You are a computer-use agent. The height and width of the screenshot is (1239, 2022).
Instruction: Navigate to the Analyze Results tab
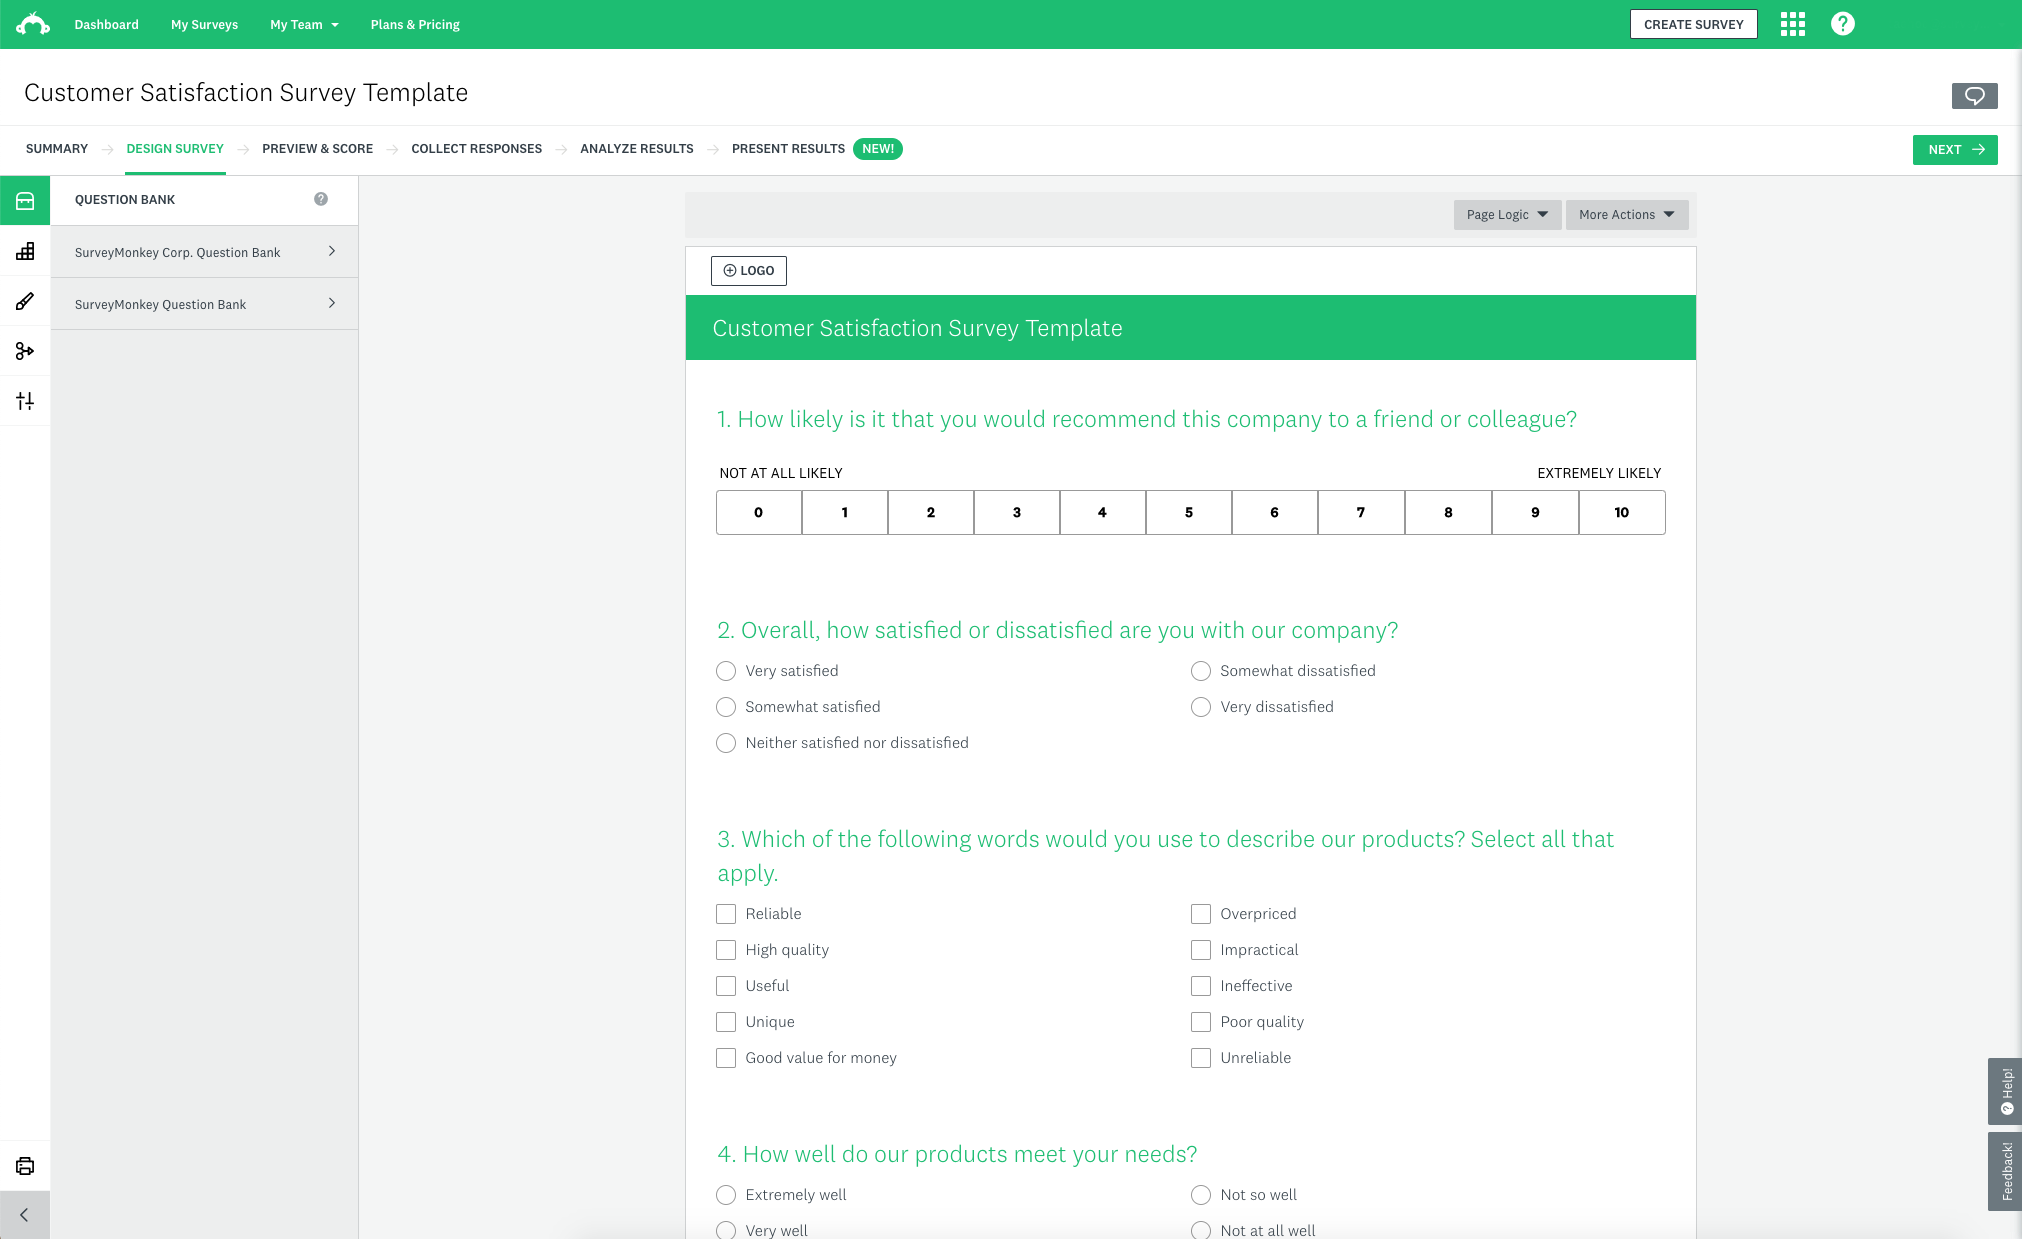click(635, 149)
